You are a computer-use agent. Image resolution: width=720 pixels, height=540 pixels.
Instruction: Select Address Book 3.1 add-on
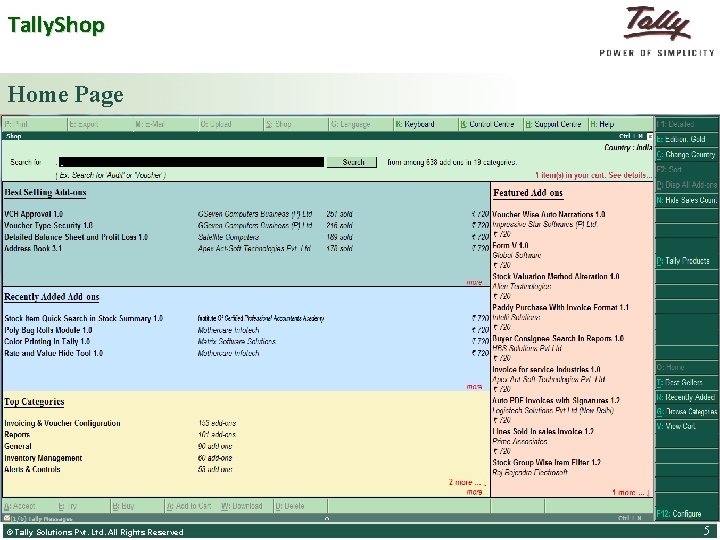tap(33, 248)
